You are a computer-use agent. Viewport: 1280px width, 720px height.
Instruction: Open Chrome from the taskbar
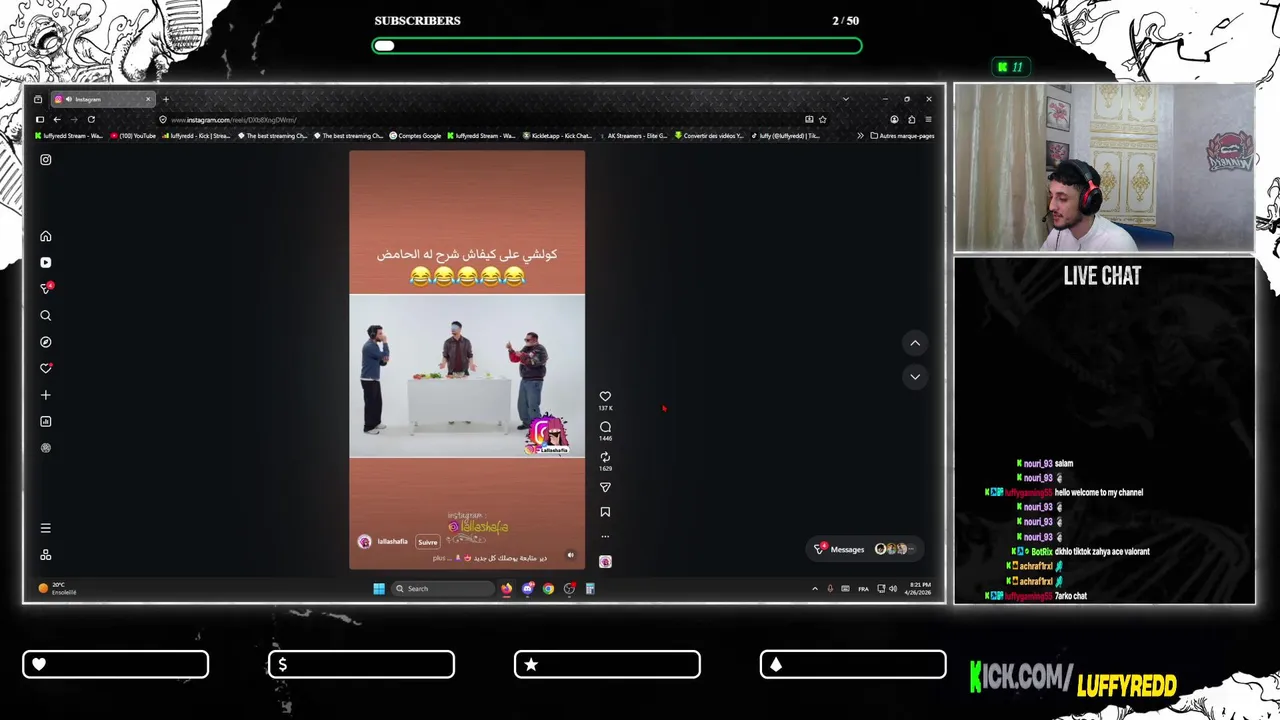[548, 588]
